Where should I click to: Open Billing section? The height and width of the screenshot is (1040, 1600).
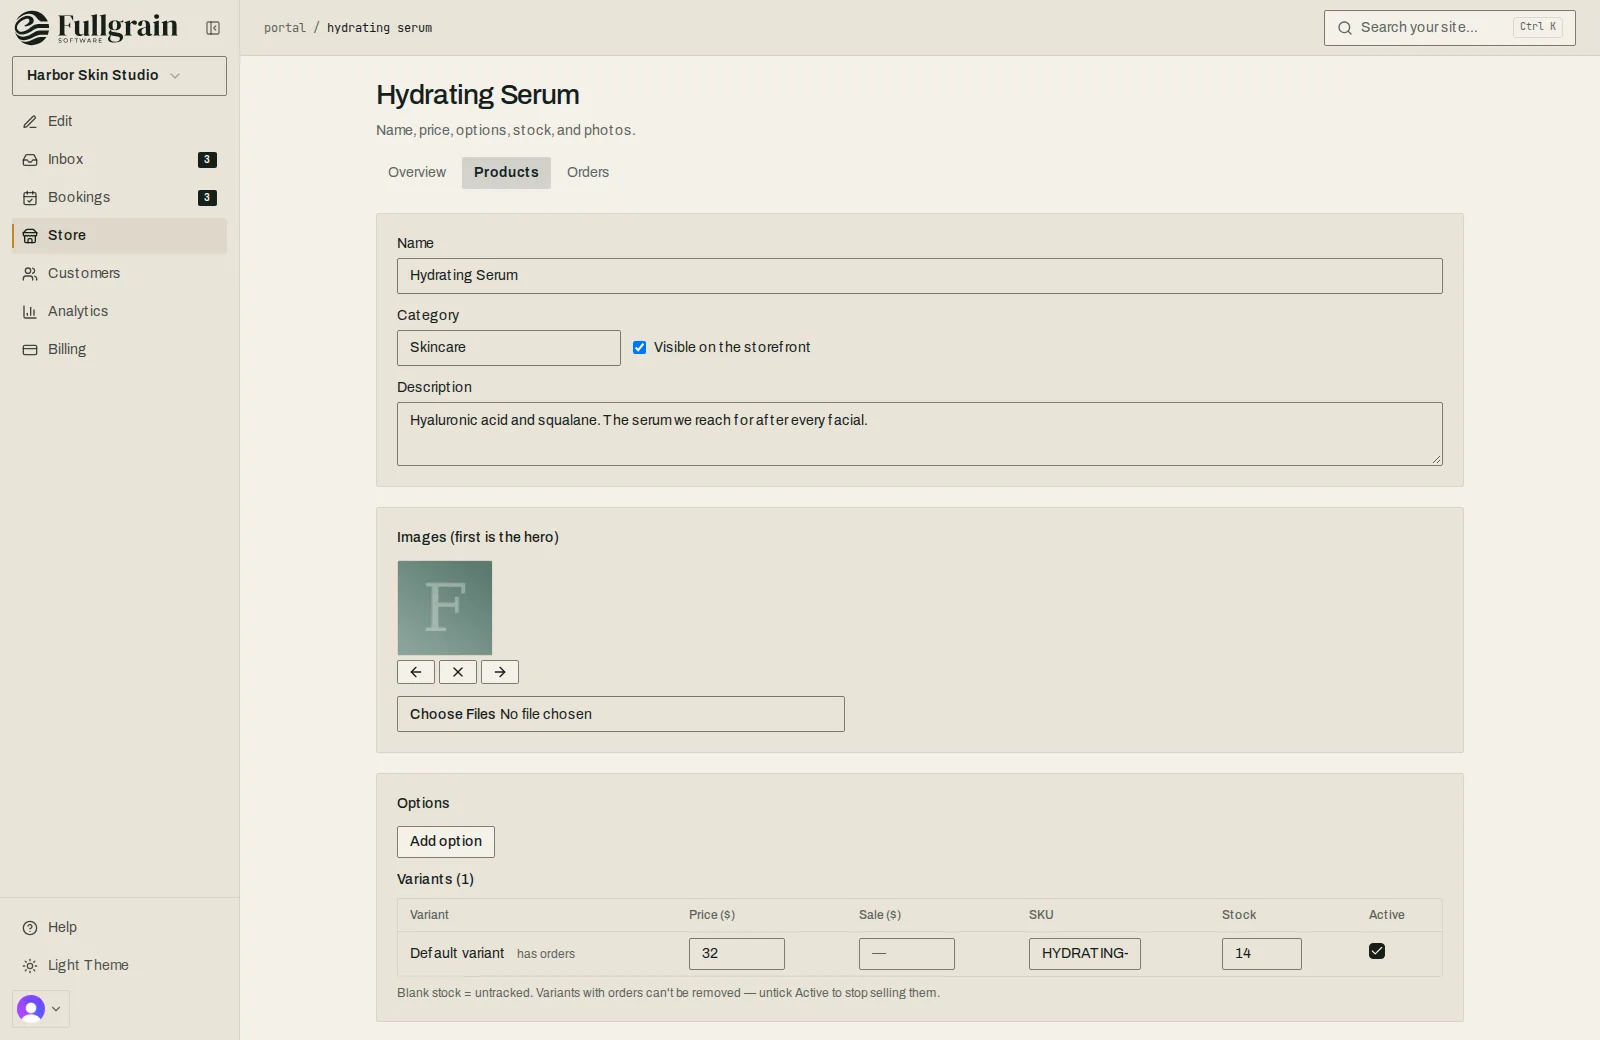click(x=119, y=349)
